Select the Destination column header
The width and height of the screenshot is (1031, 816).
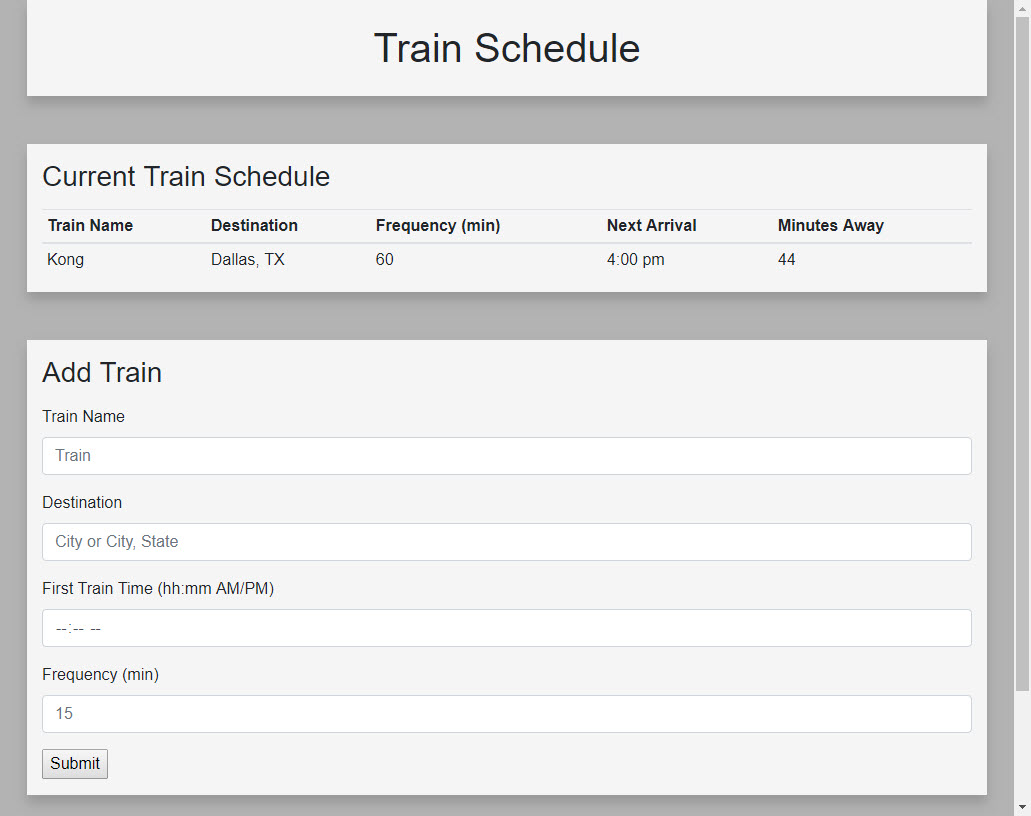(254, 225)
